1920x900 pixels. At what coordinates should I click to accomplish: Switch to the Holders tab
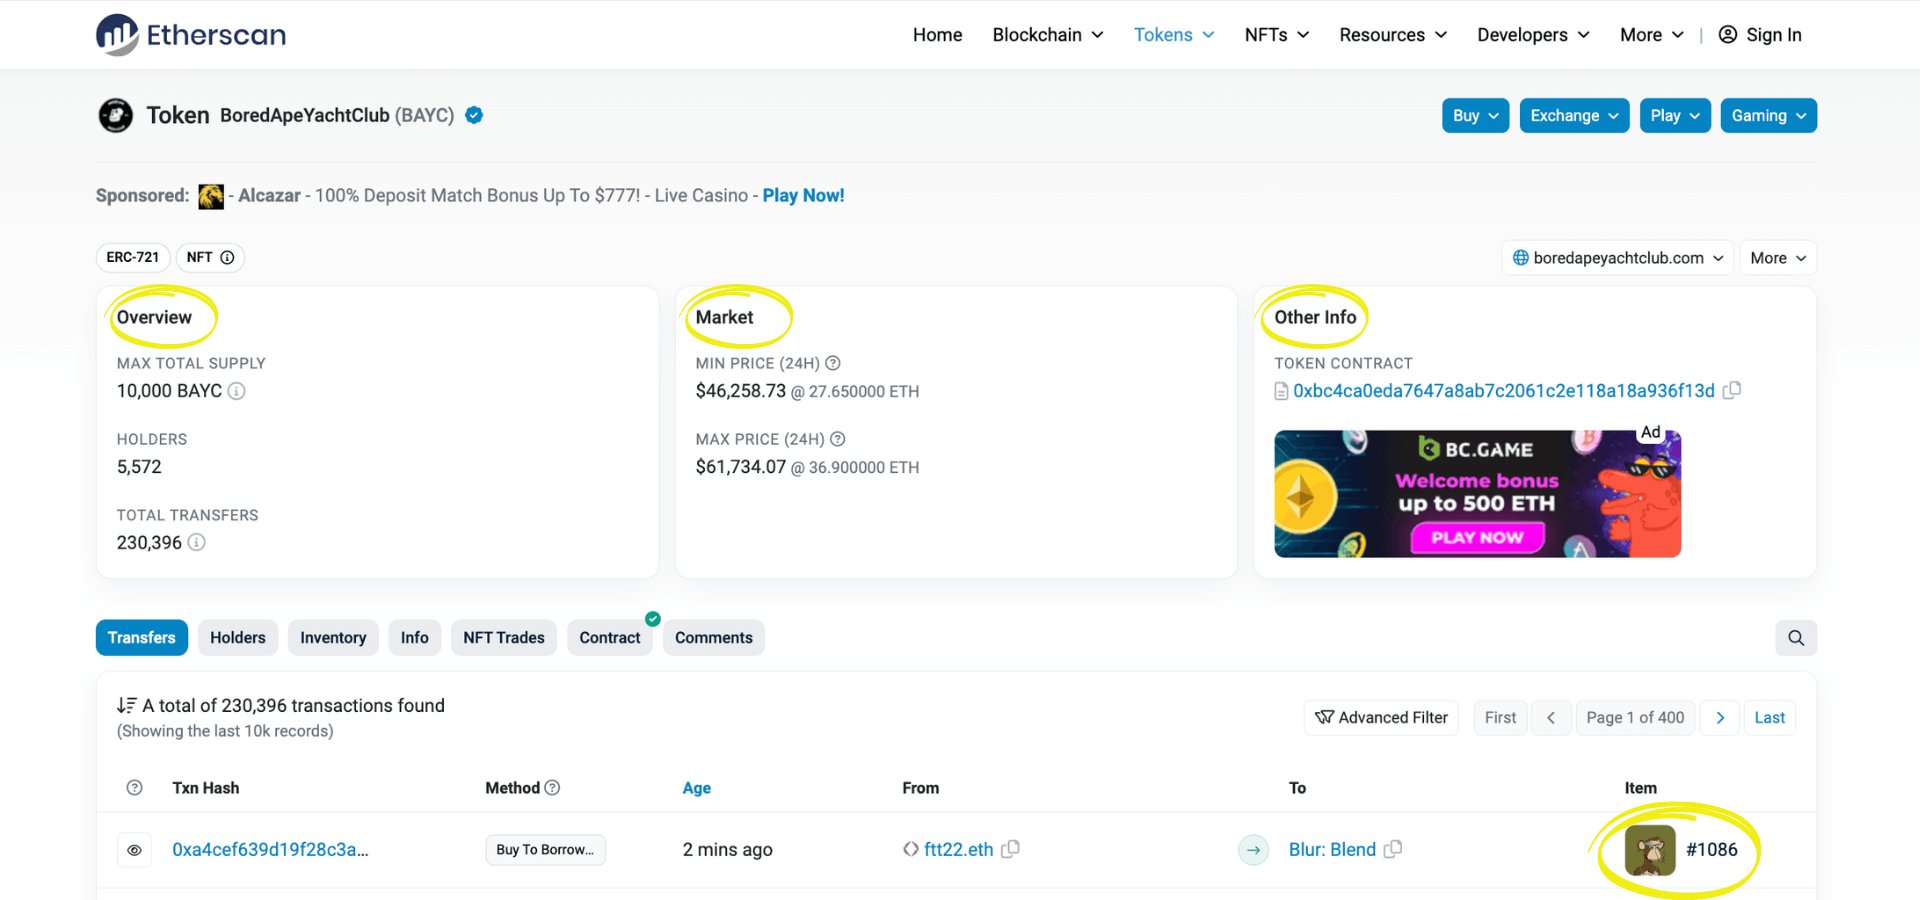(x=237, y=637)
